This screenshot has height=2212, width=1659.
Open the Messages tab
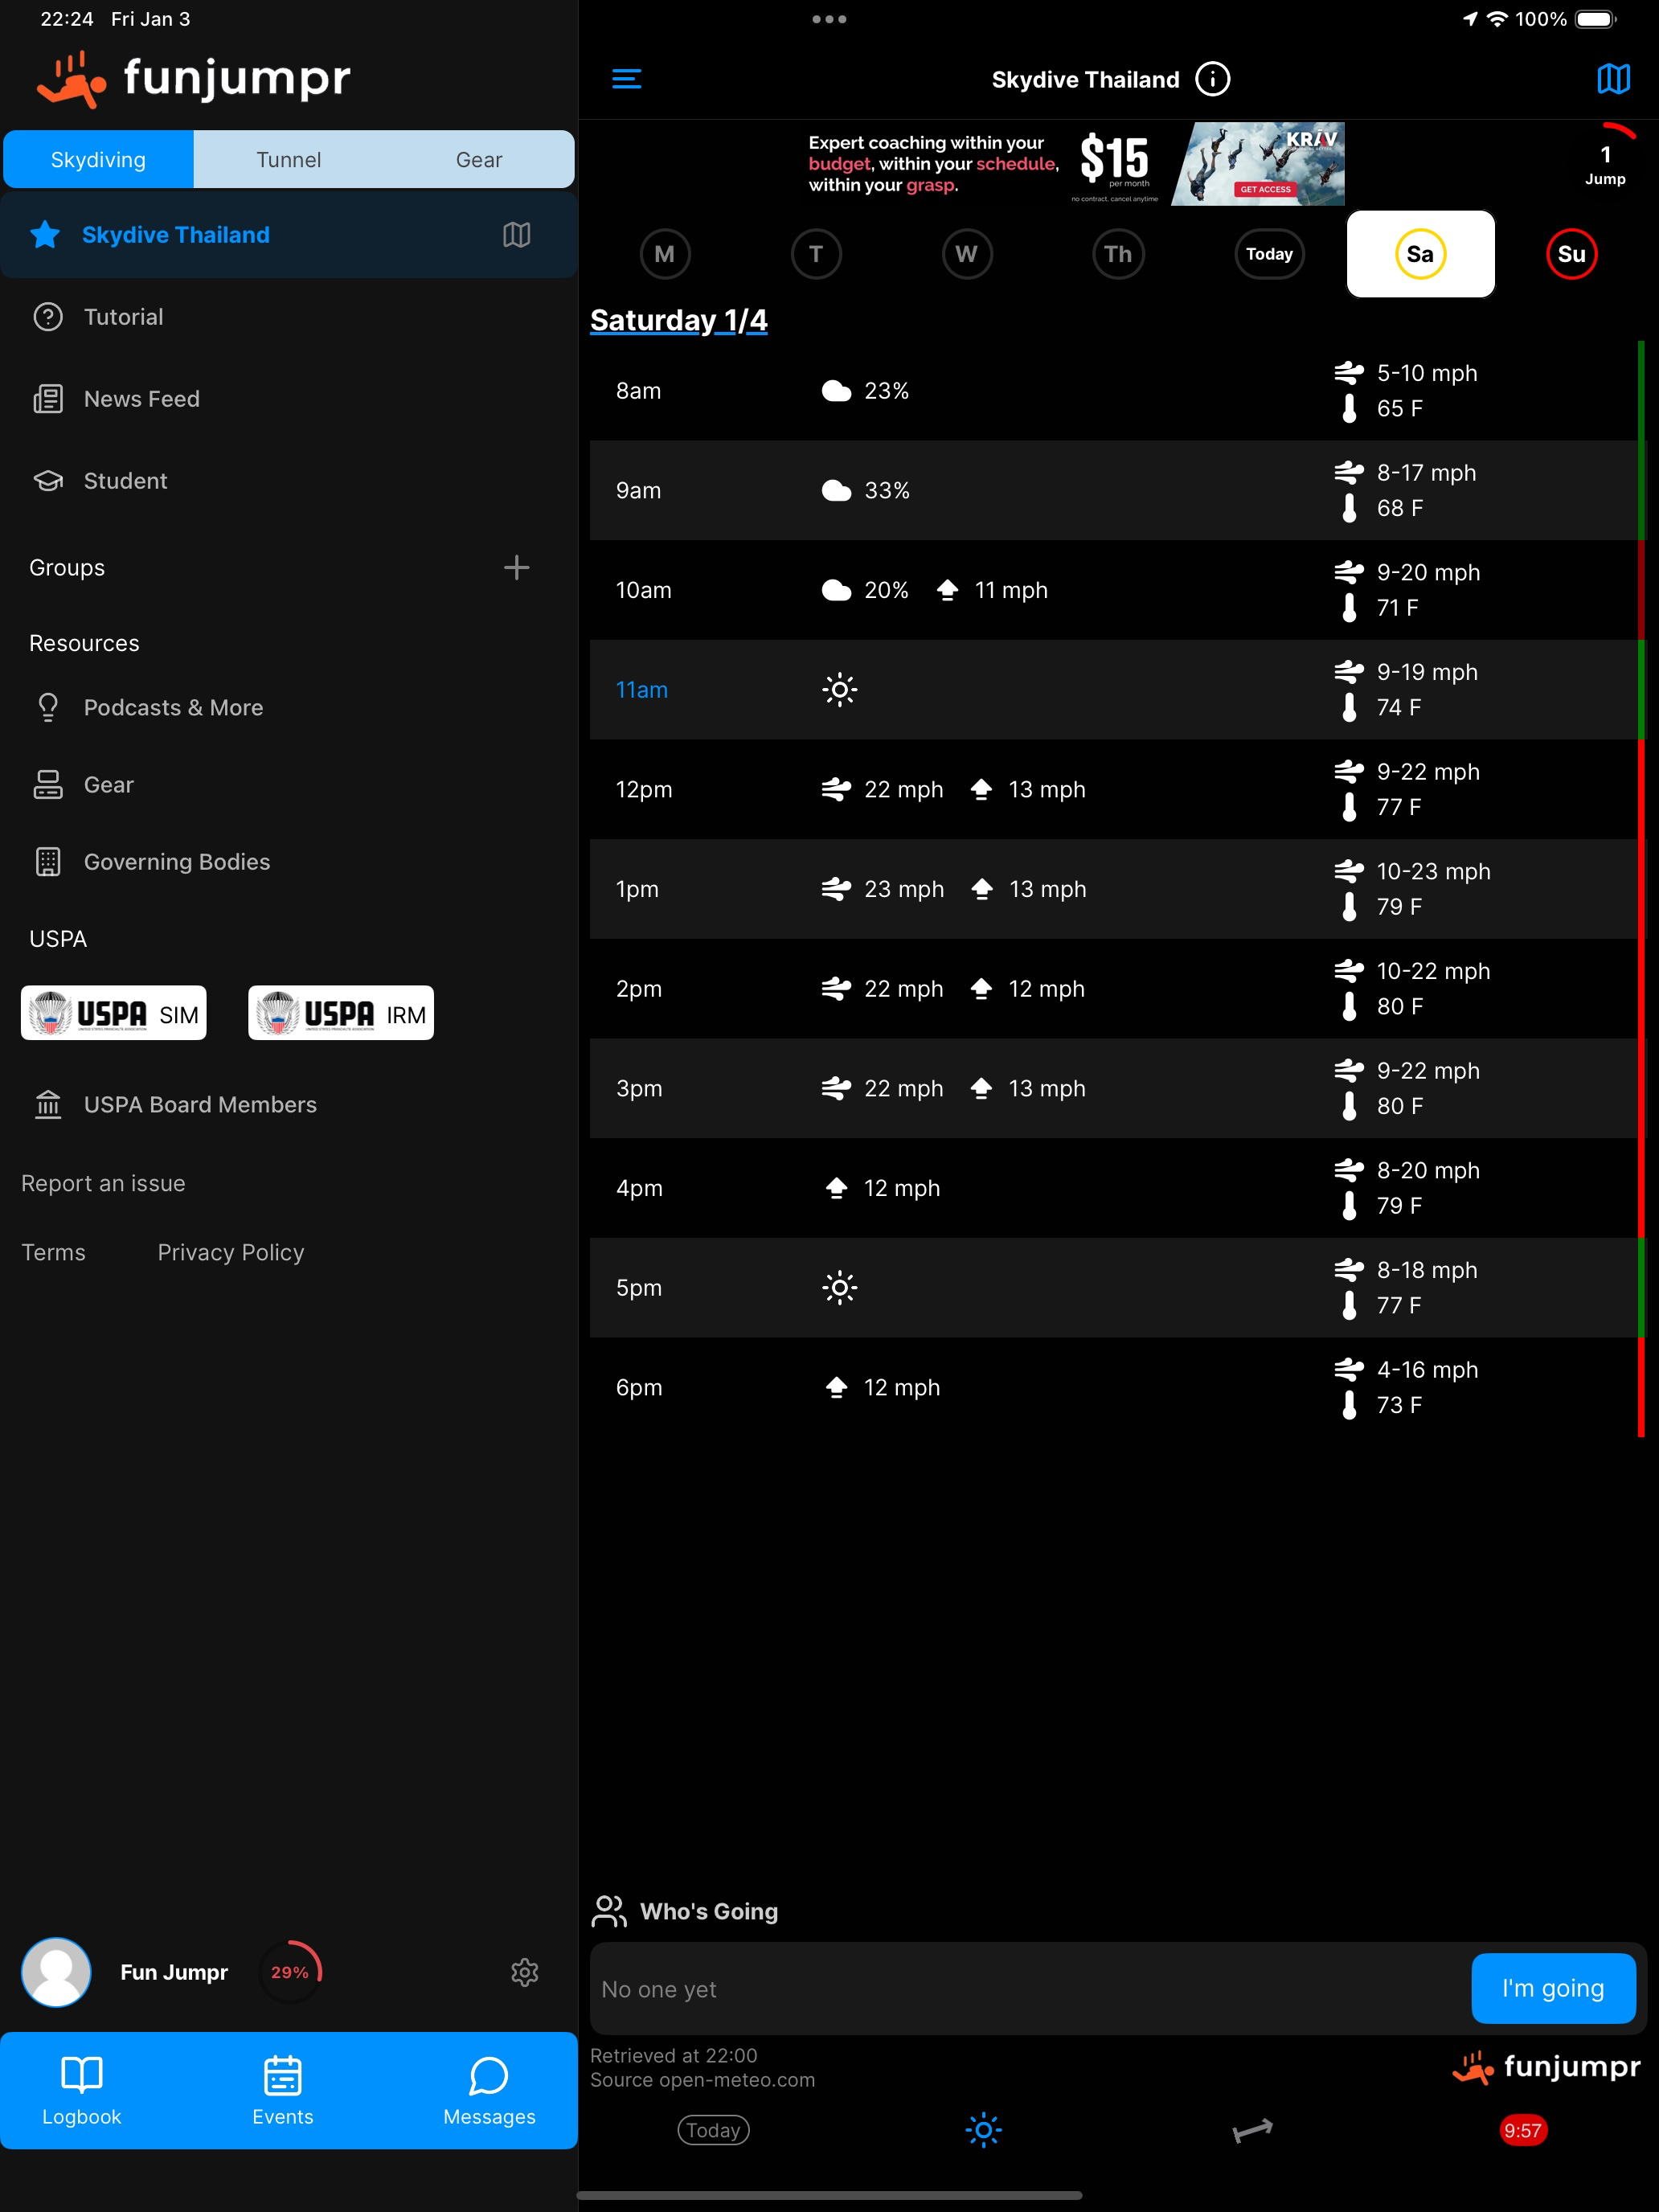point(489,2090)
